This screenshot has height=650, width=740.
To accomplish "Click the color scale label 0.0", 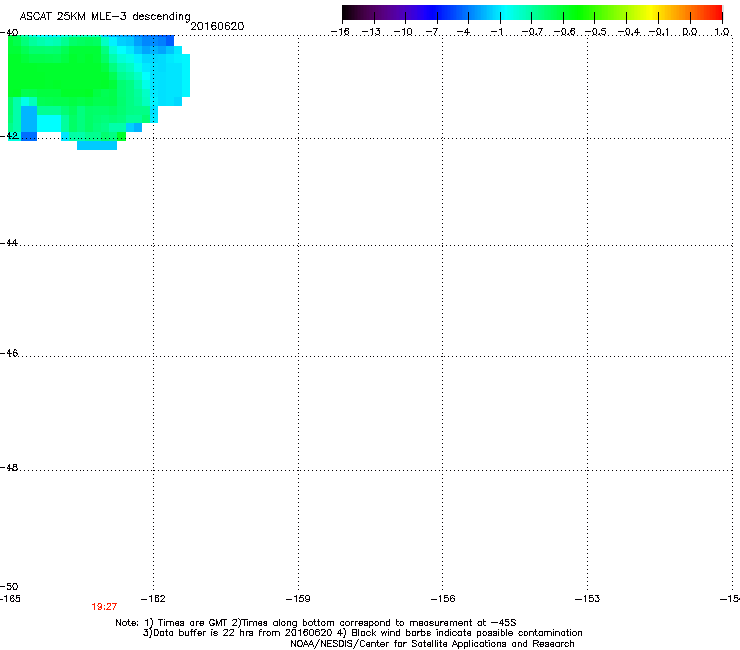I will (690, 32).
